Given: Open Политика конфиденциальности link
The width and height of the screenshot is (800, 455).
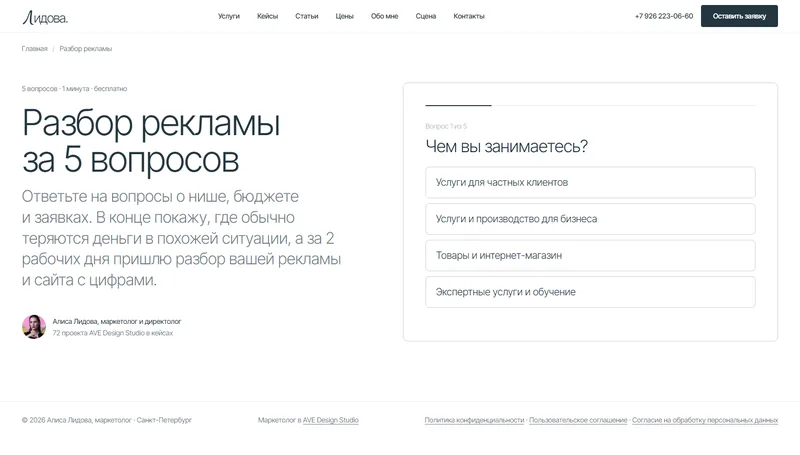Looking at the screenshot, I should click(x=474, y=420).
